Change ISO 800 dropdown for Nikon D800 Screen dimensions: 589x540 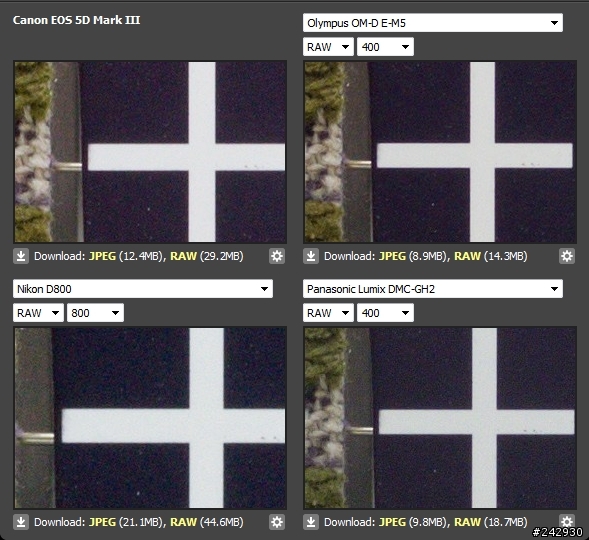point(95,313)
